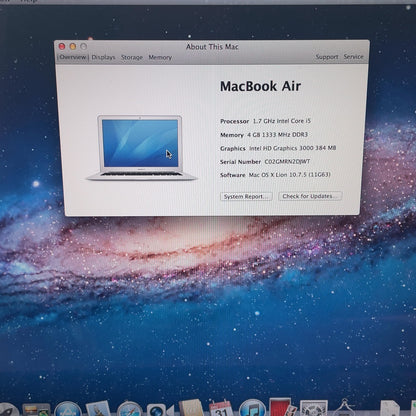Click the MacBook Air laptop image

point(141,148)
